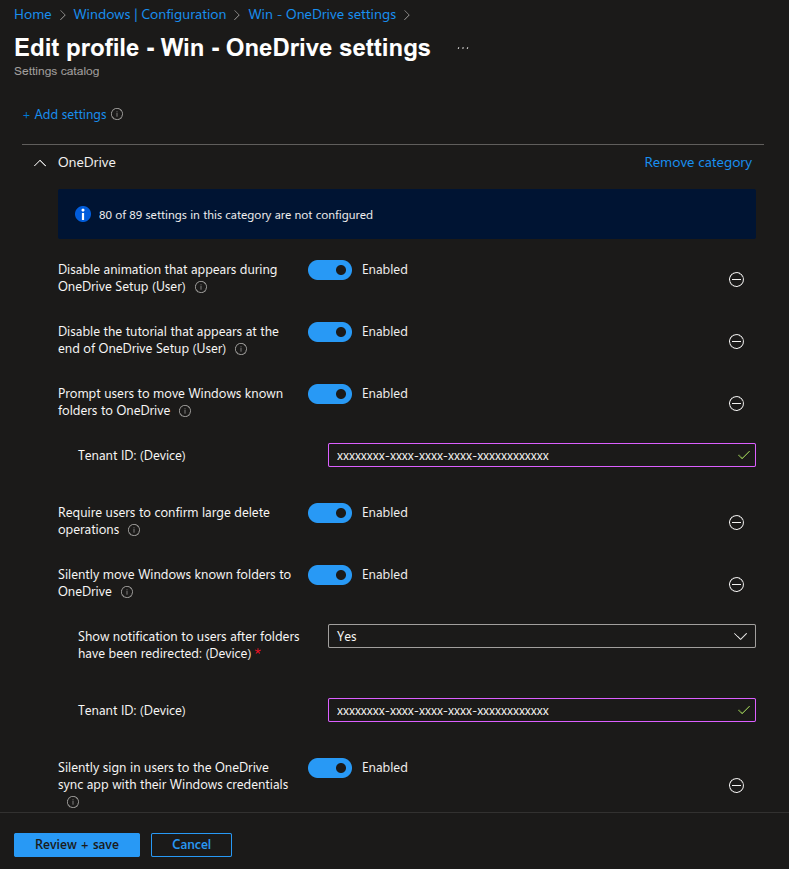
Task: Remove the Require users to confirm large delete setting
Action: pos(736,522)
